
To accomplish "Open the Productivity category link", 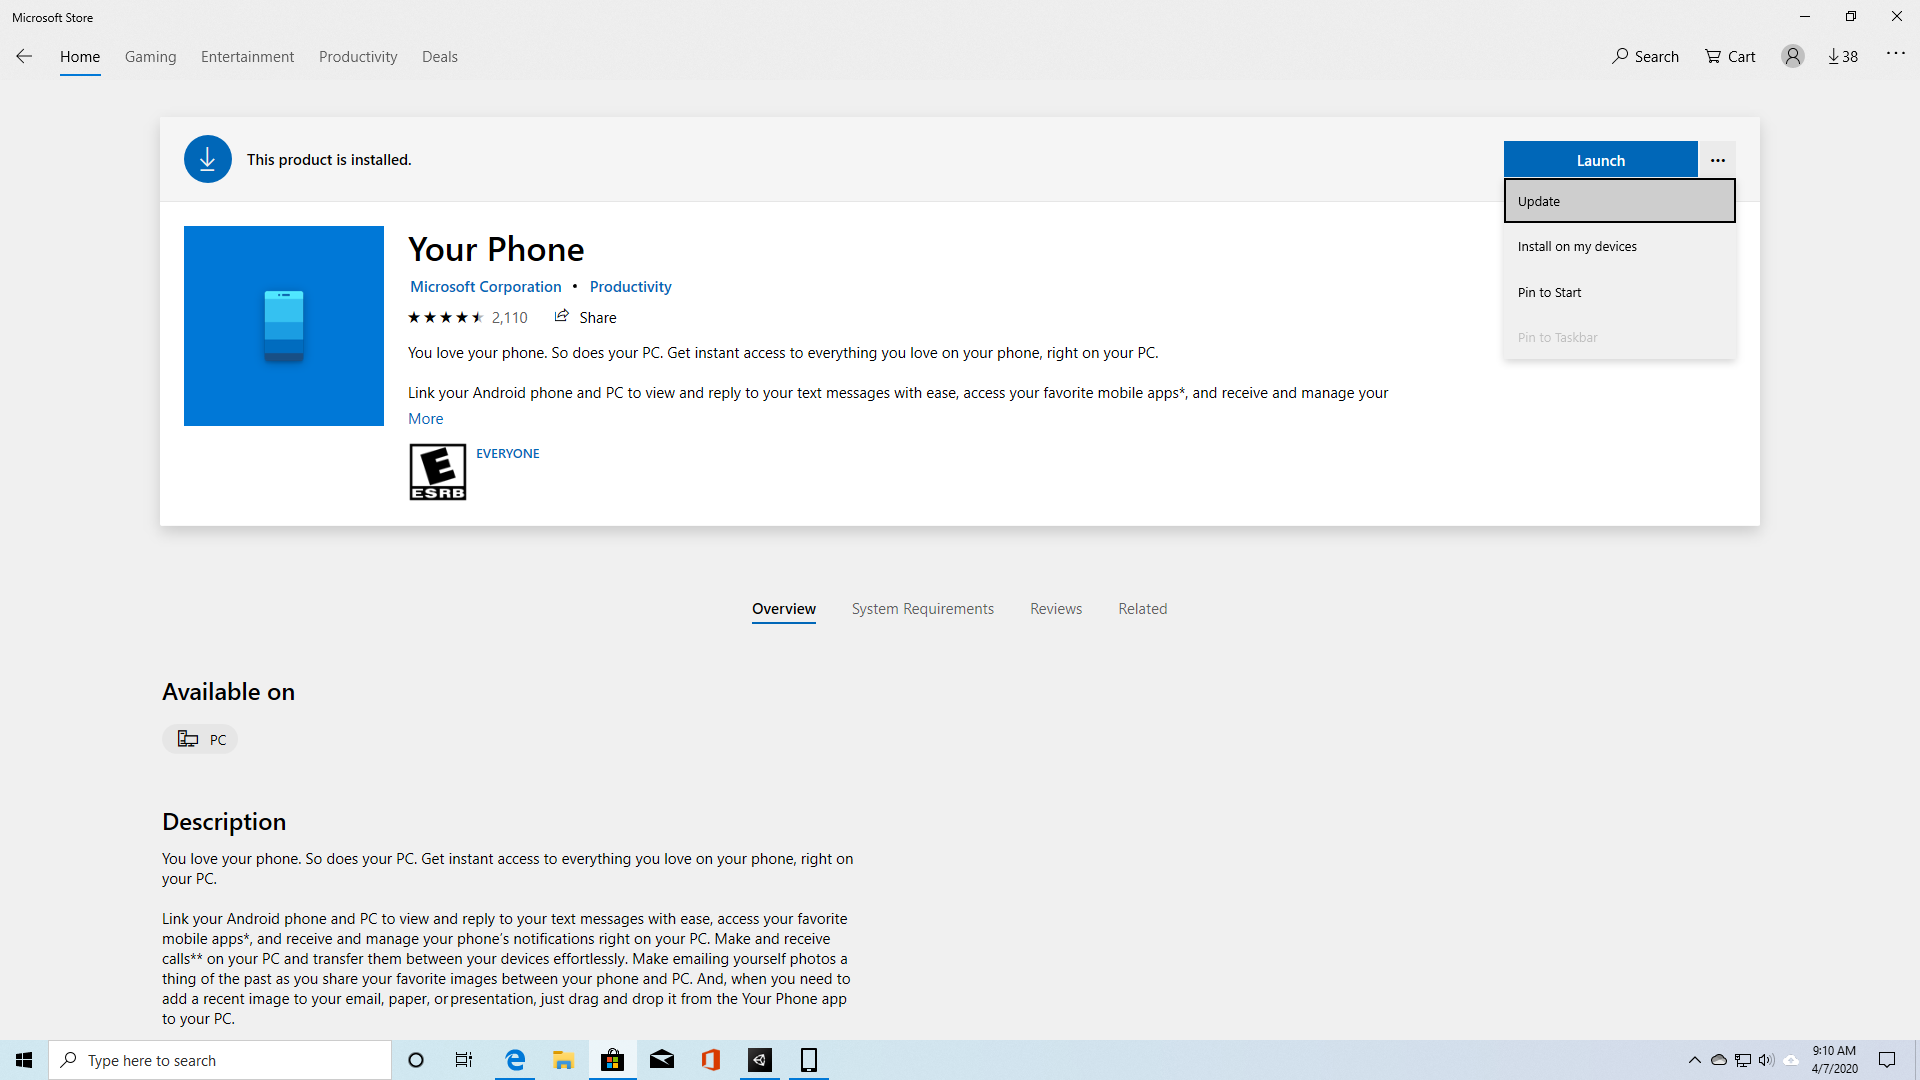I will point(630,287).
